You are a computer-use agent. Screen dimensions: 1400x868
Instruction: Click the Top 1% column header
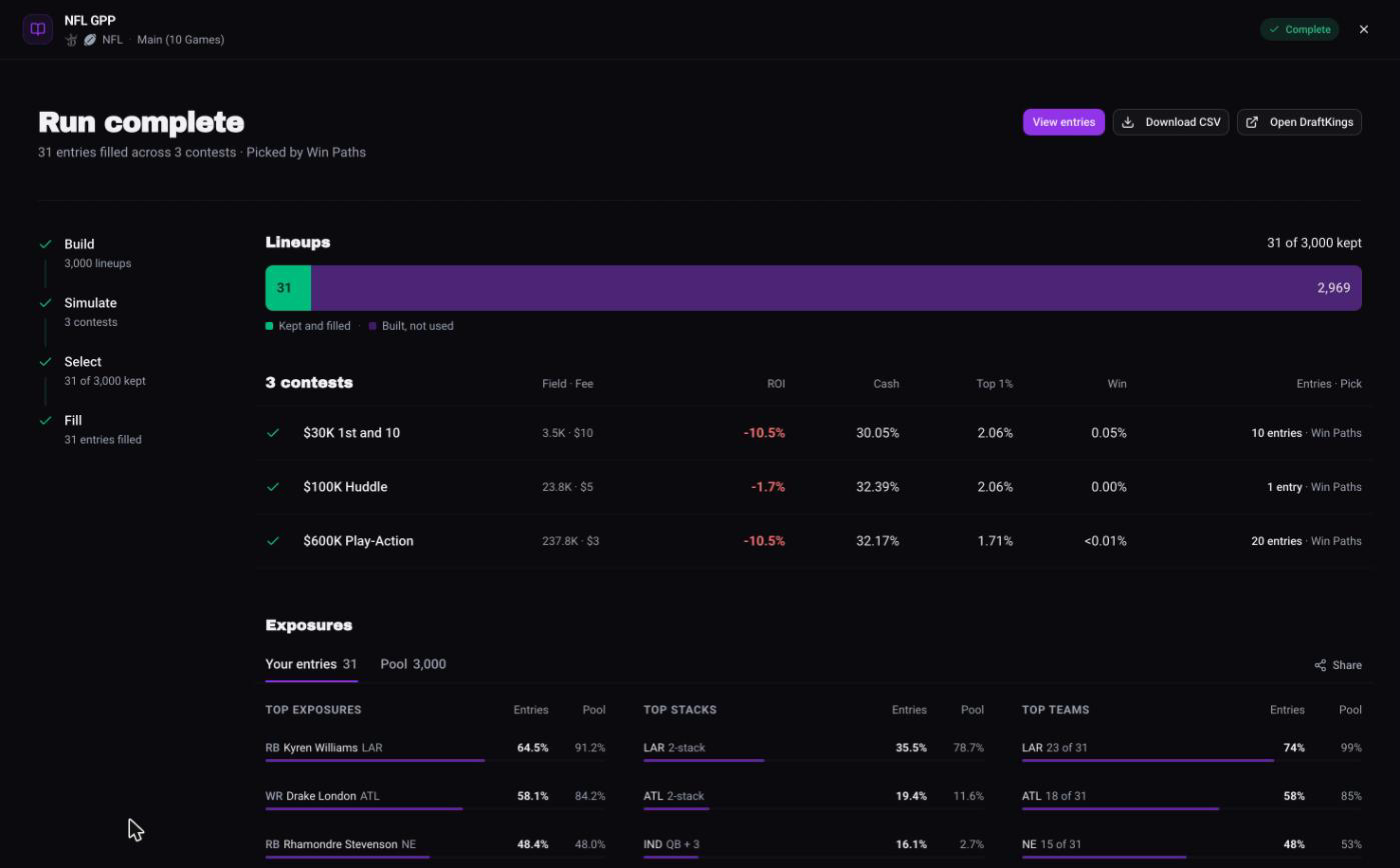click(994, 384)
